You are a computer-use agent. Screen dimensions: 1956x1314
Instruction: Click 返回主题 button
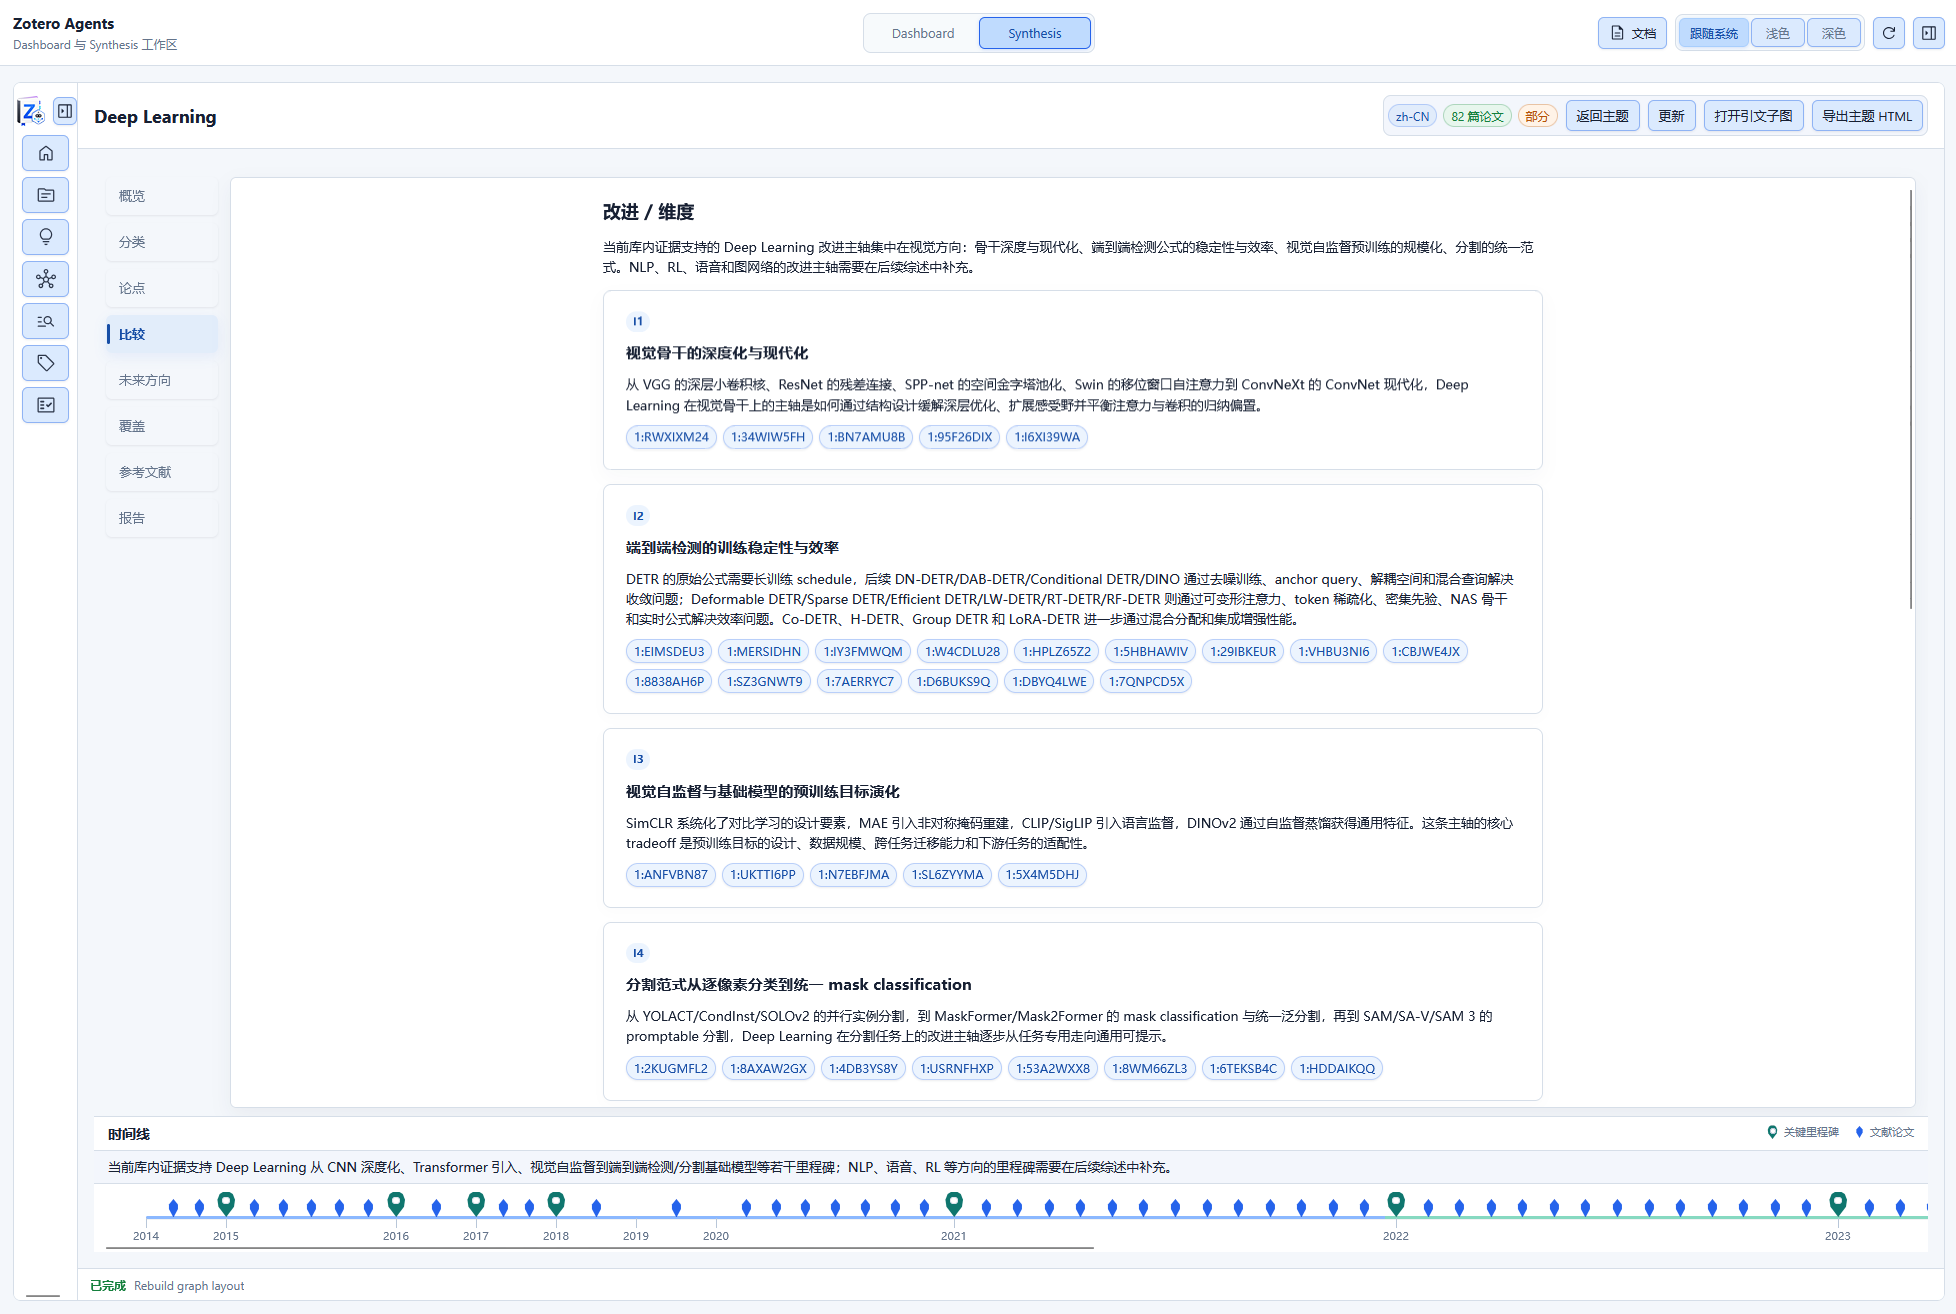coord(1603,116)
